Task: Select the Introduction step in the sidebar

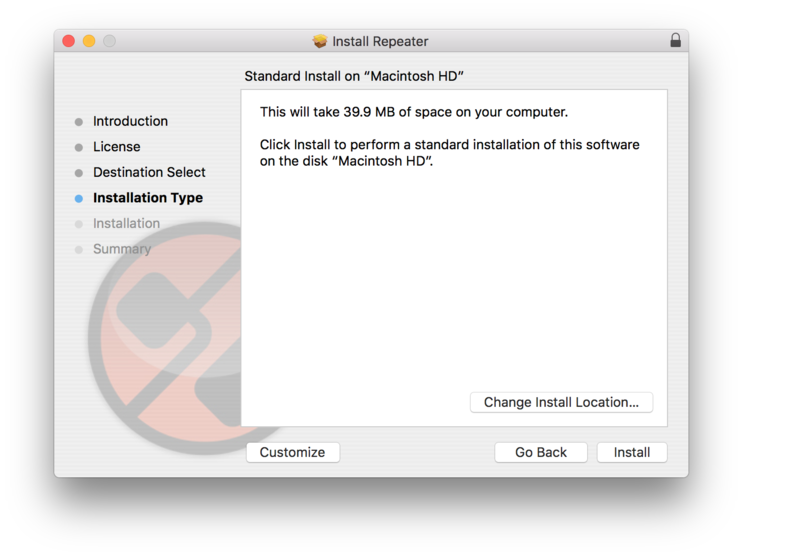Action: point(130,121)
